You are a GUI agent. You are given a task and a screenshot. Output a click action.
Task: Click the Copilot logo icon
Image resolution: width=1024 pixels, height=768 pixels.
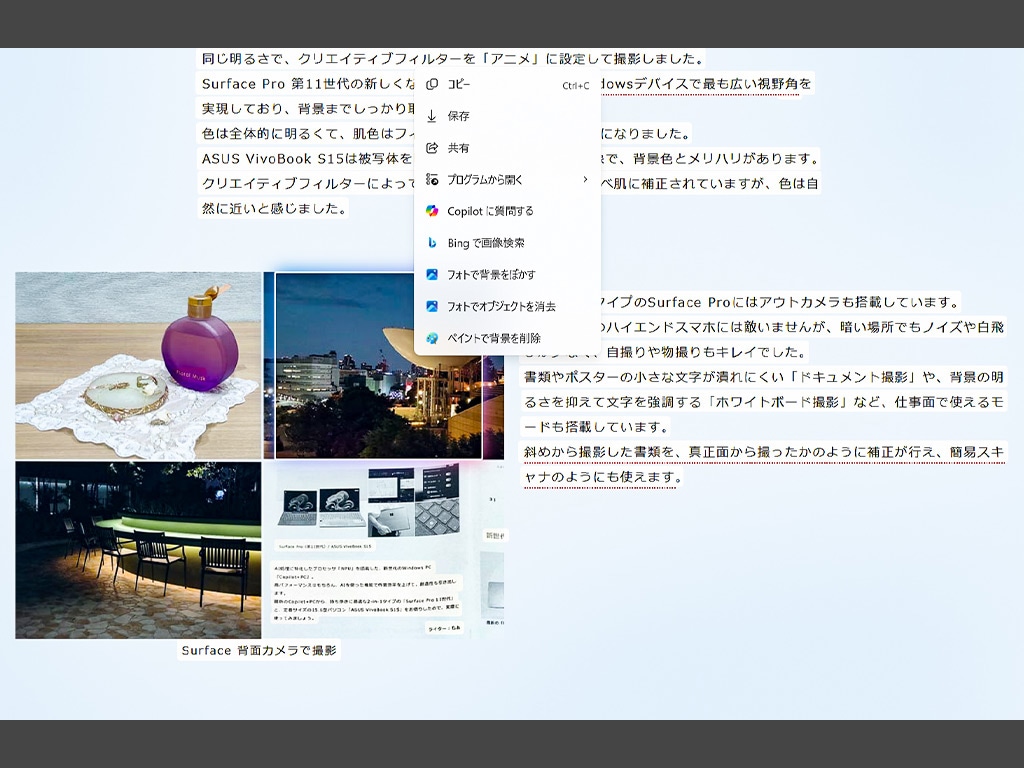point(432,211)
